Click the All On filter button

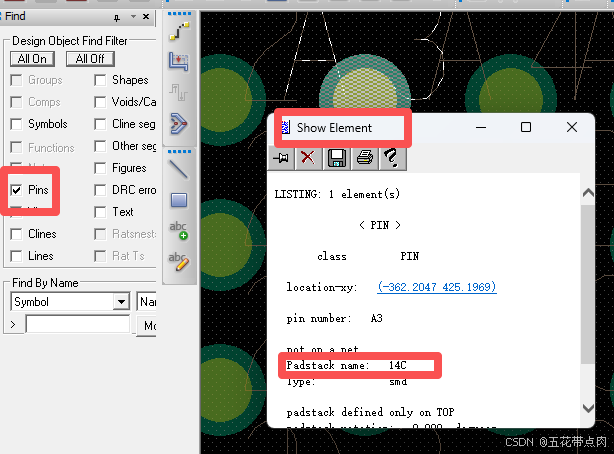pyautogui.click(x=33, y=59)
